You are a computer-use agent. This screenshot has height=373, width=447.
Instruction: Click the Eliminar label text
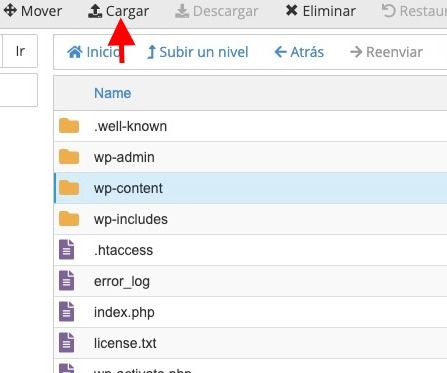tap(329, 11)
